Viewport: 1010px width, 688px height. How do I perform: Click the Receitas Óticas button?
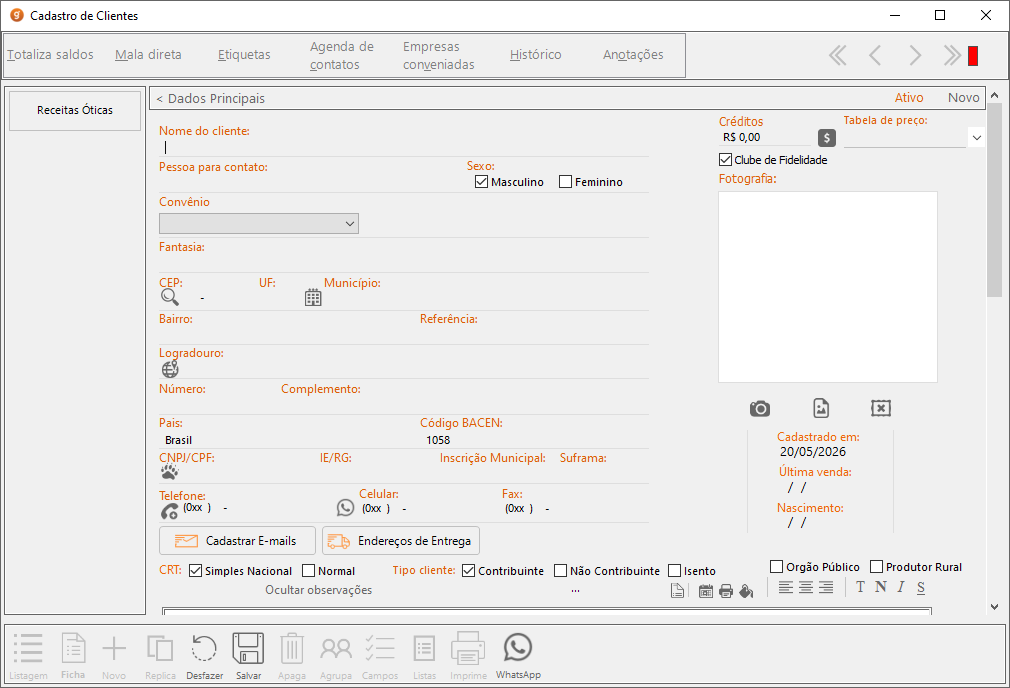75,110
